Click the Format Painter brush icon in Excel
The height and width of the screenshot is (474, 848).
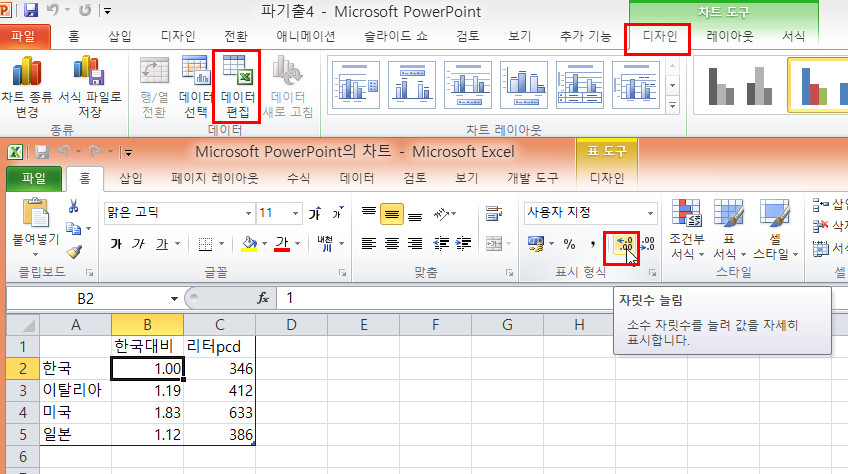74,252
